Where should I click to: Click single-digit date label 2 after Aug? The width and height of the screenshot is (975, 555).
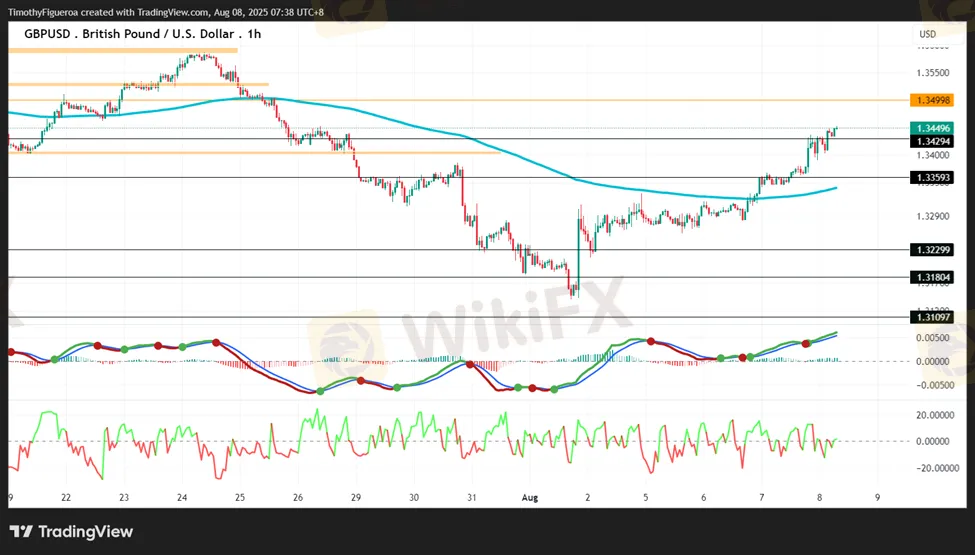[588, 498]
